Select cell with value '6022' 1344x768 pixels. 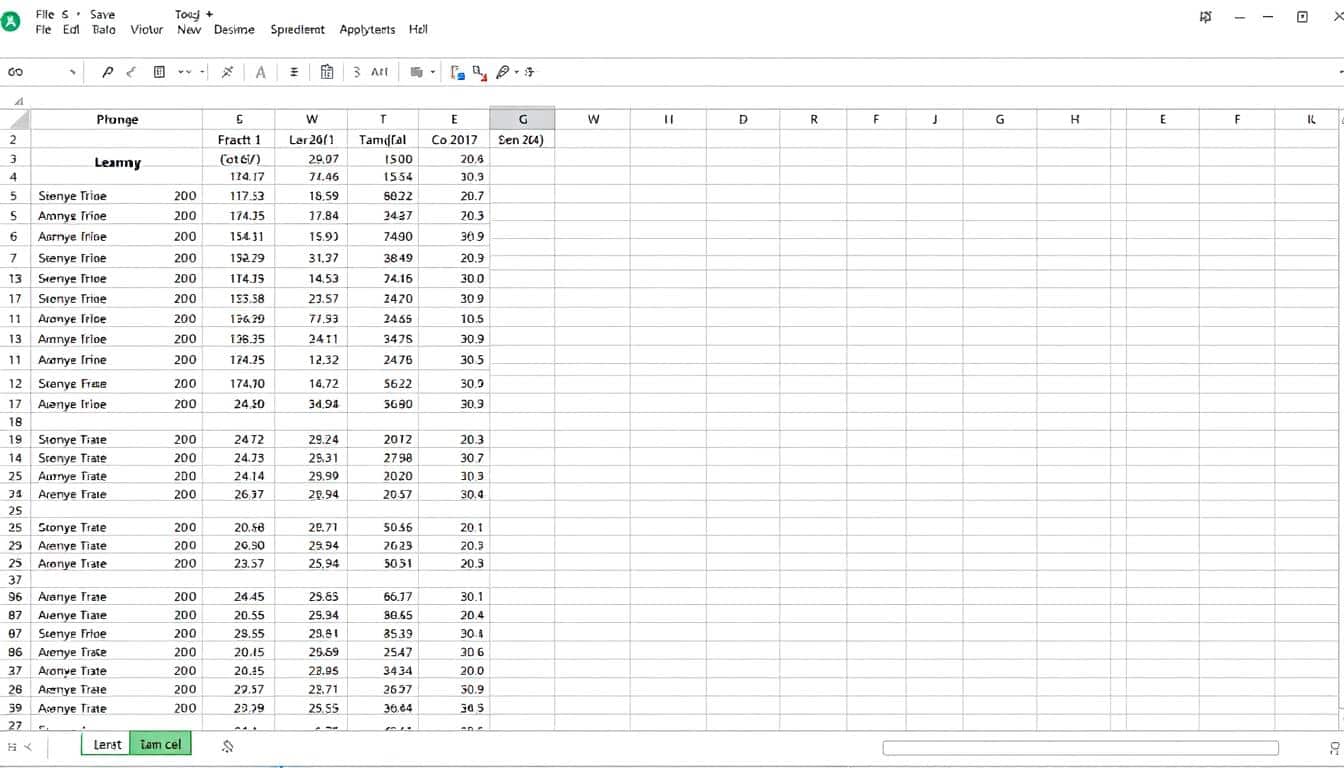point(383,196)
